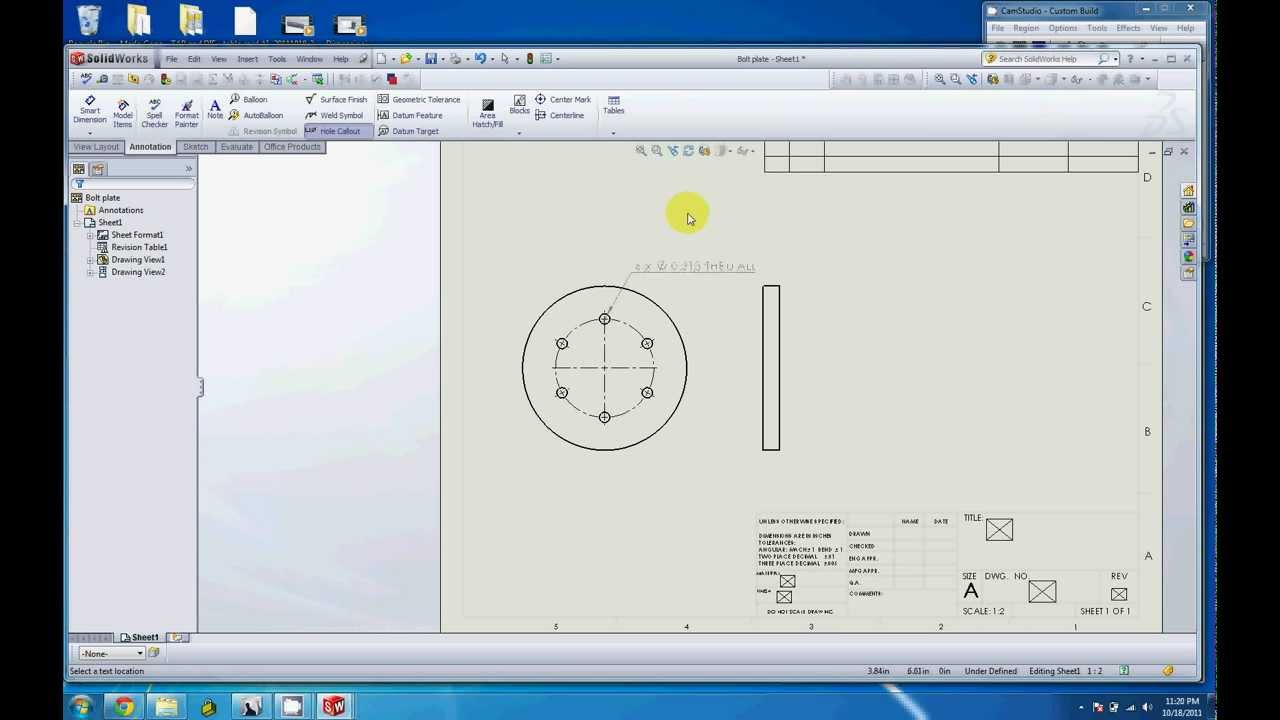The image size is (1280, 720).
Task: Select Annotations in the feature tree
Action: 120,210
